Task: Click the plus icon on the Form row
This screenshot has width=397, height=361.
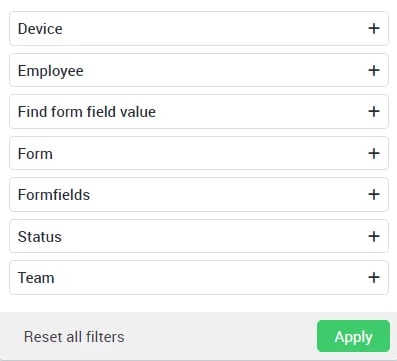Action: pos(374,153)
